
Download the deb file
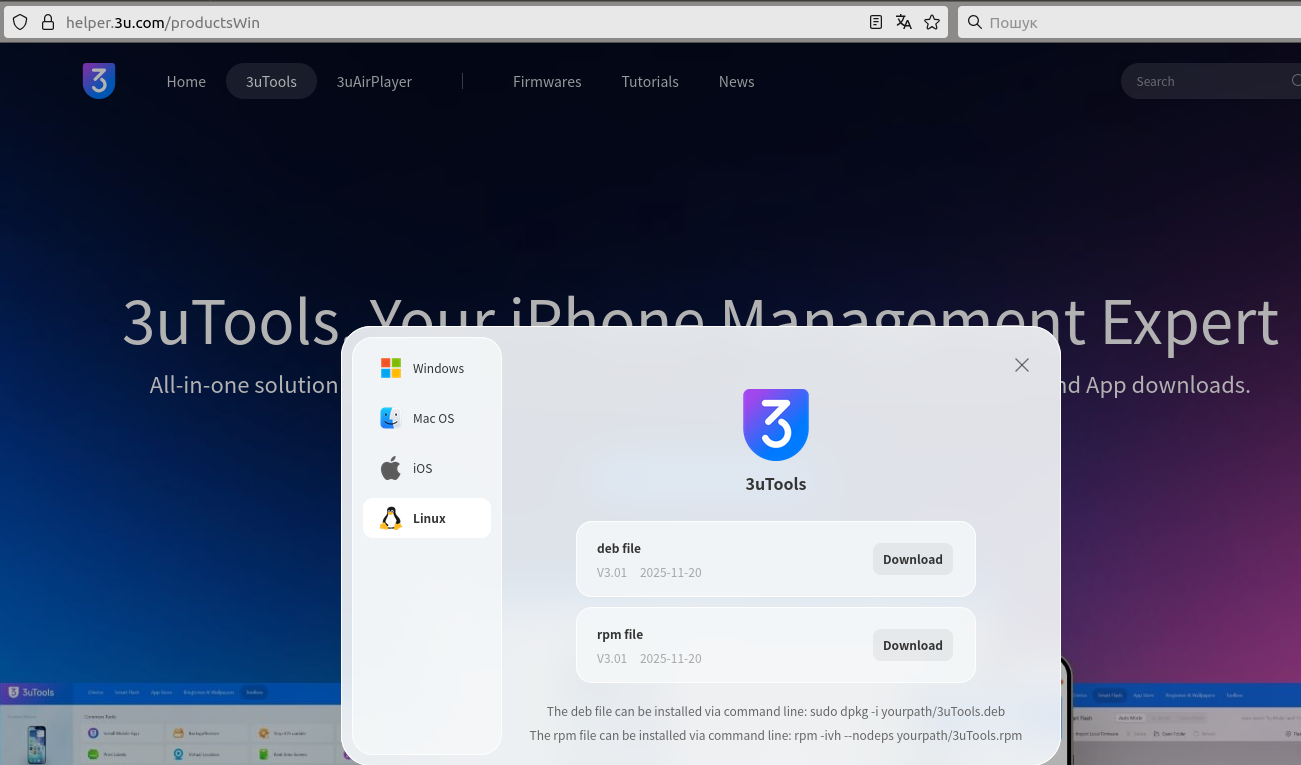point(913,559)
